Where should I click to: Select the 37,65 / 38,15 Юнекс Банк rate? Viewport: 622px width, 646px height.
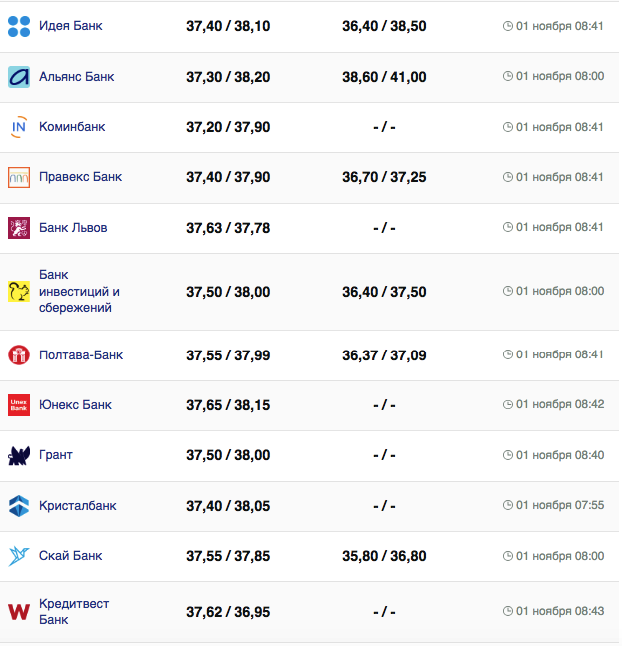coord(228,405)
